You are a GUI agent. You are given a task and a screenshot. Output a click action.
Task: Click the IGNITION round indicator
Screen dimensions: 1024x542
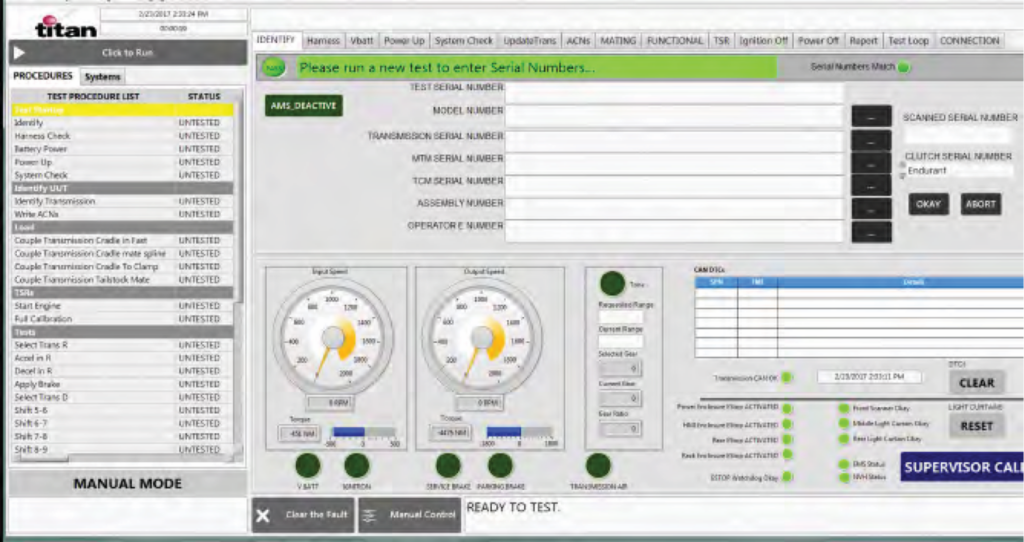(x=357, y=465)
